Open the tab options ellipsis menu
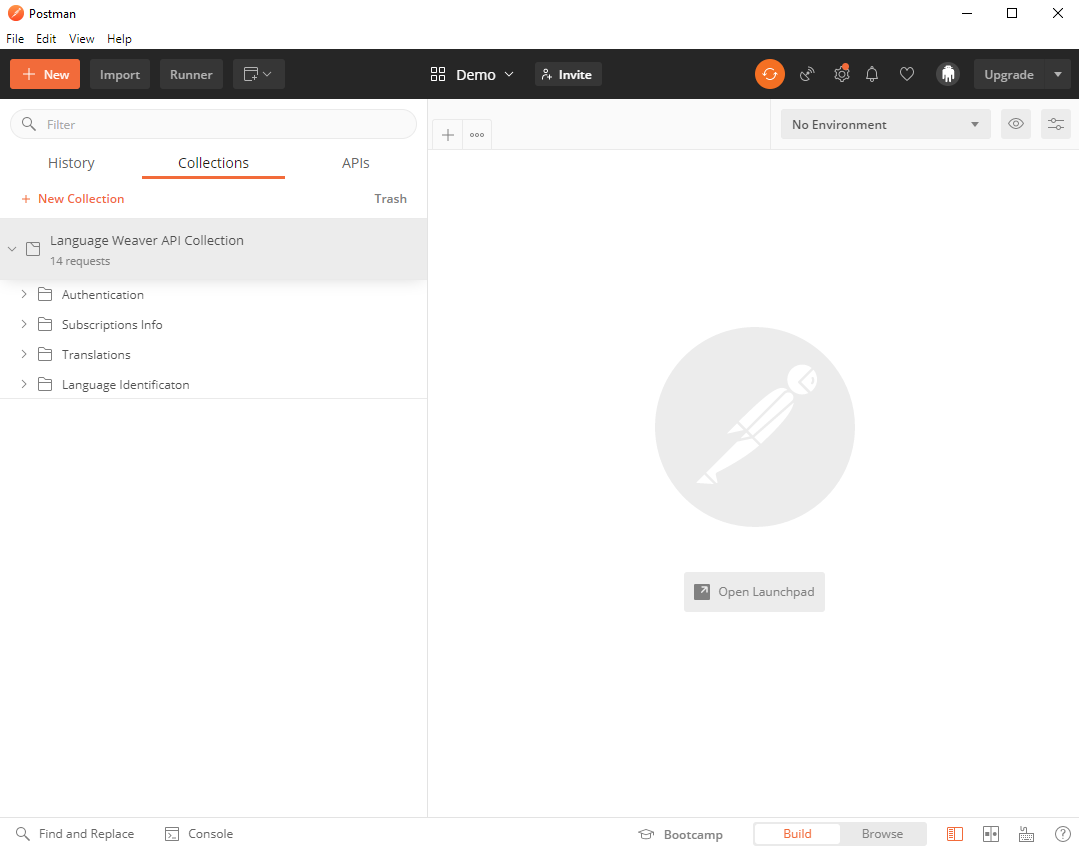 tap(477, 135)
